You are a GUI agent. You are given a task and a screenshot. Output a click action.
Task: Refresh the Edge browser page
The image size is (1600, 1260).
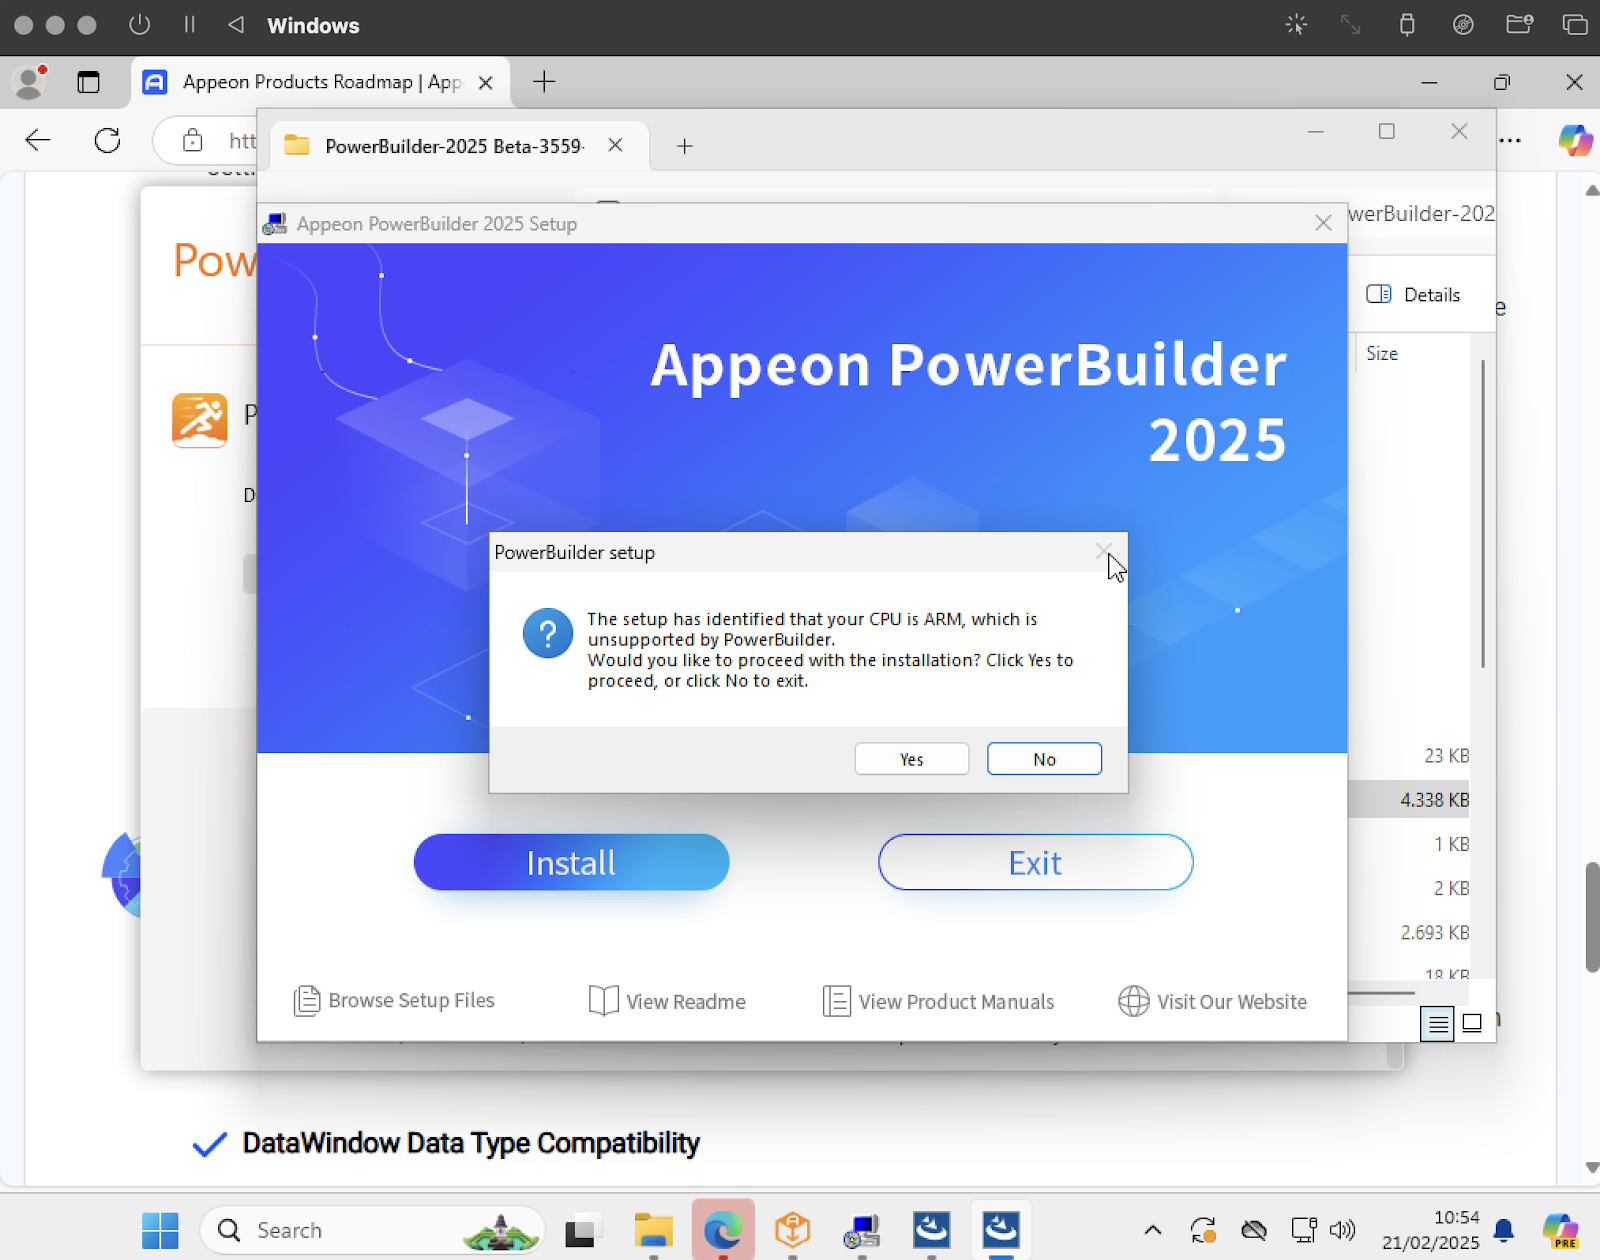pos(107,140)
